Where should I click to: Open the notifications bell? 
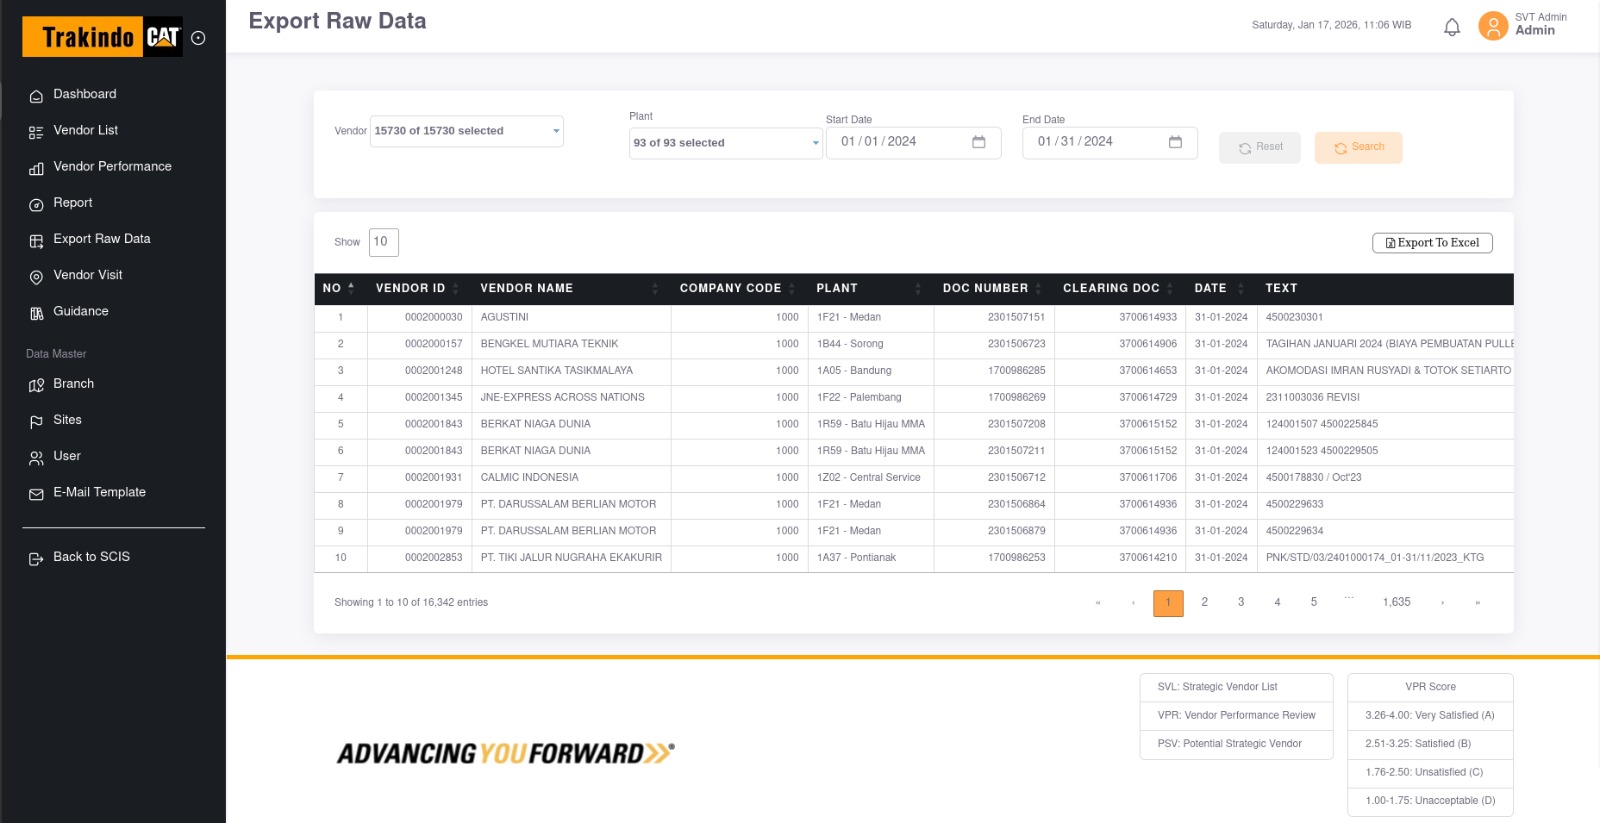[x=1452, y=27]
